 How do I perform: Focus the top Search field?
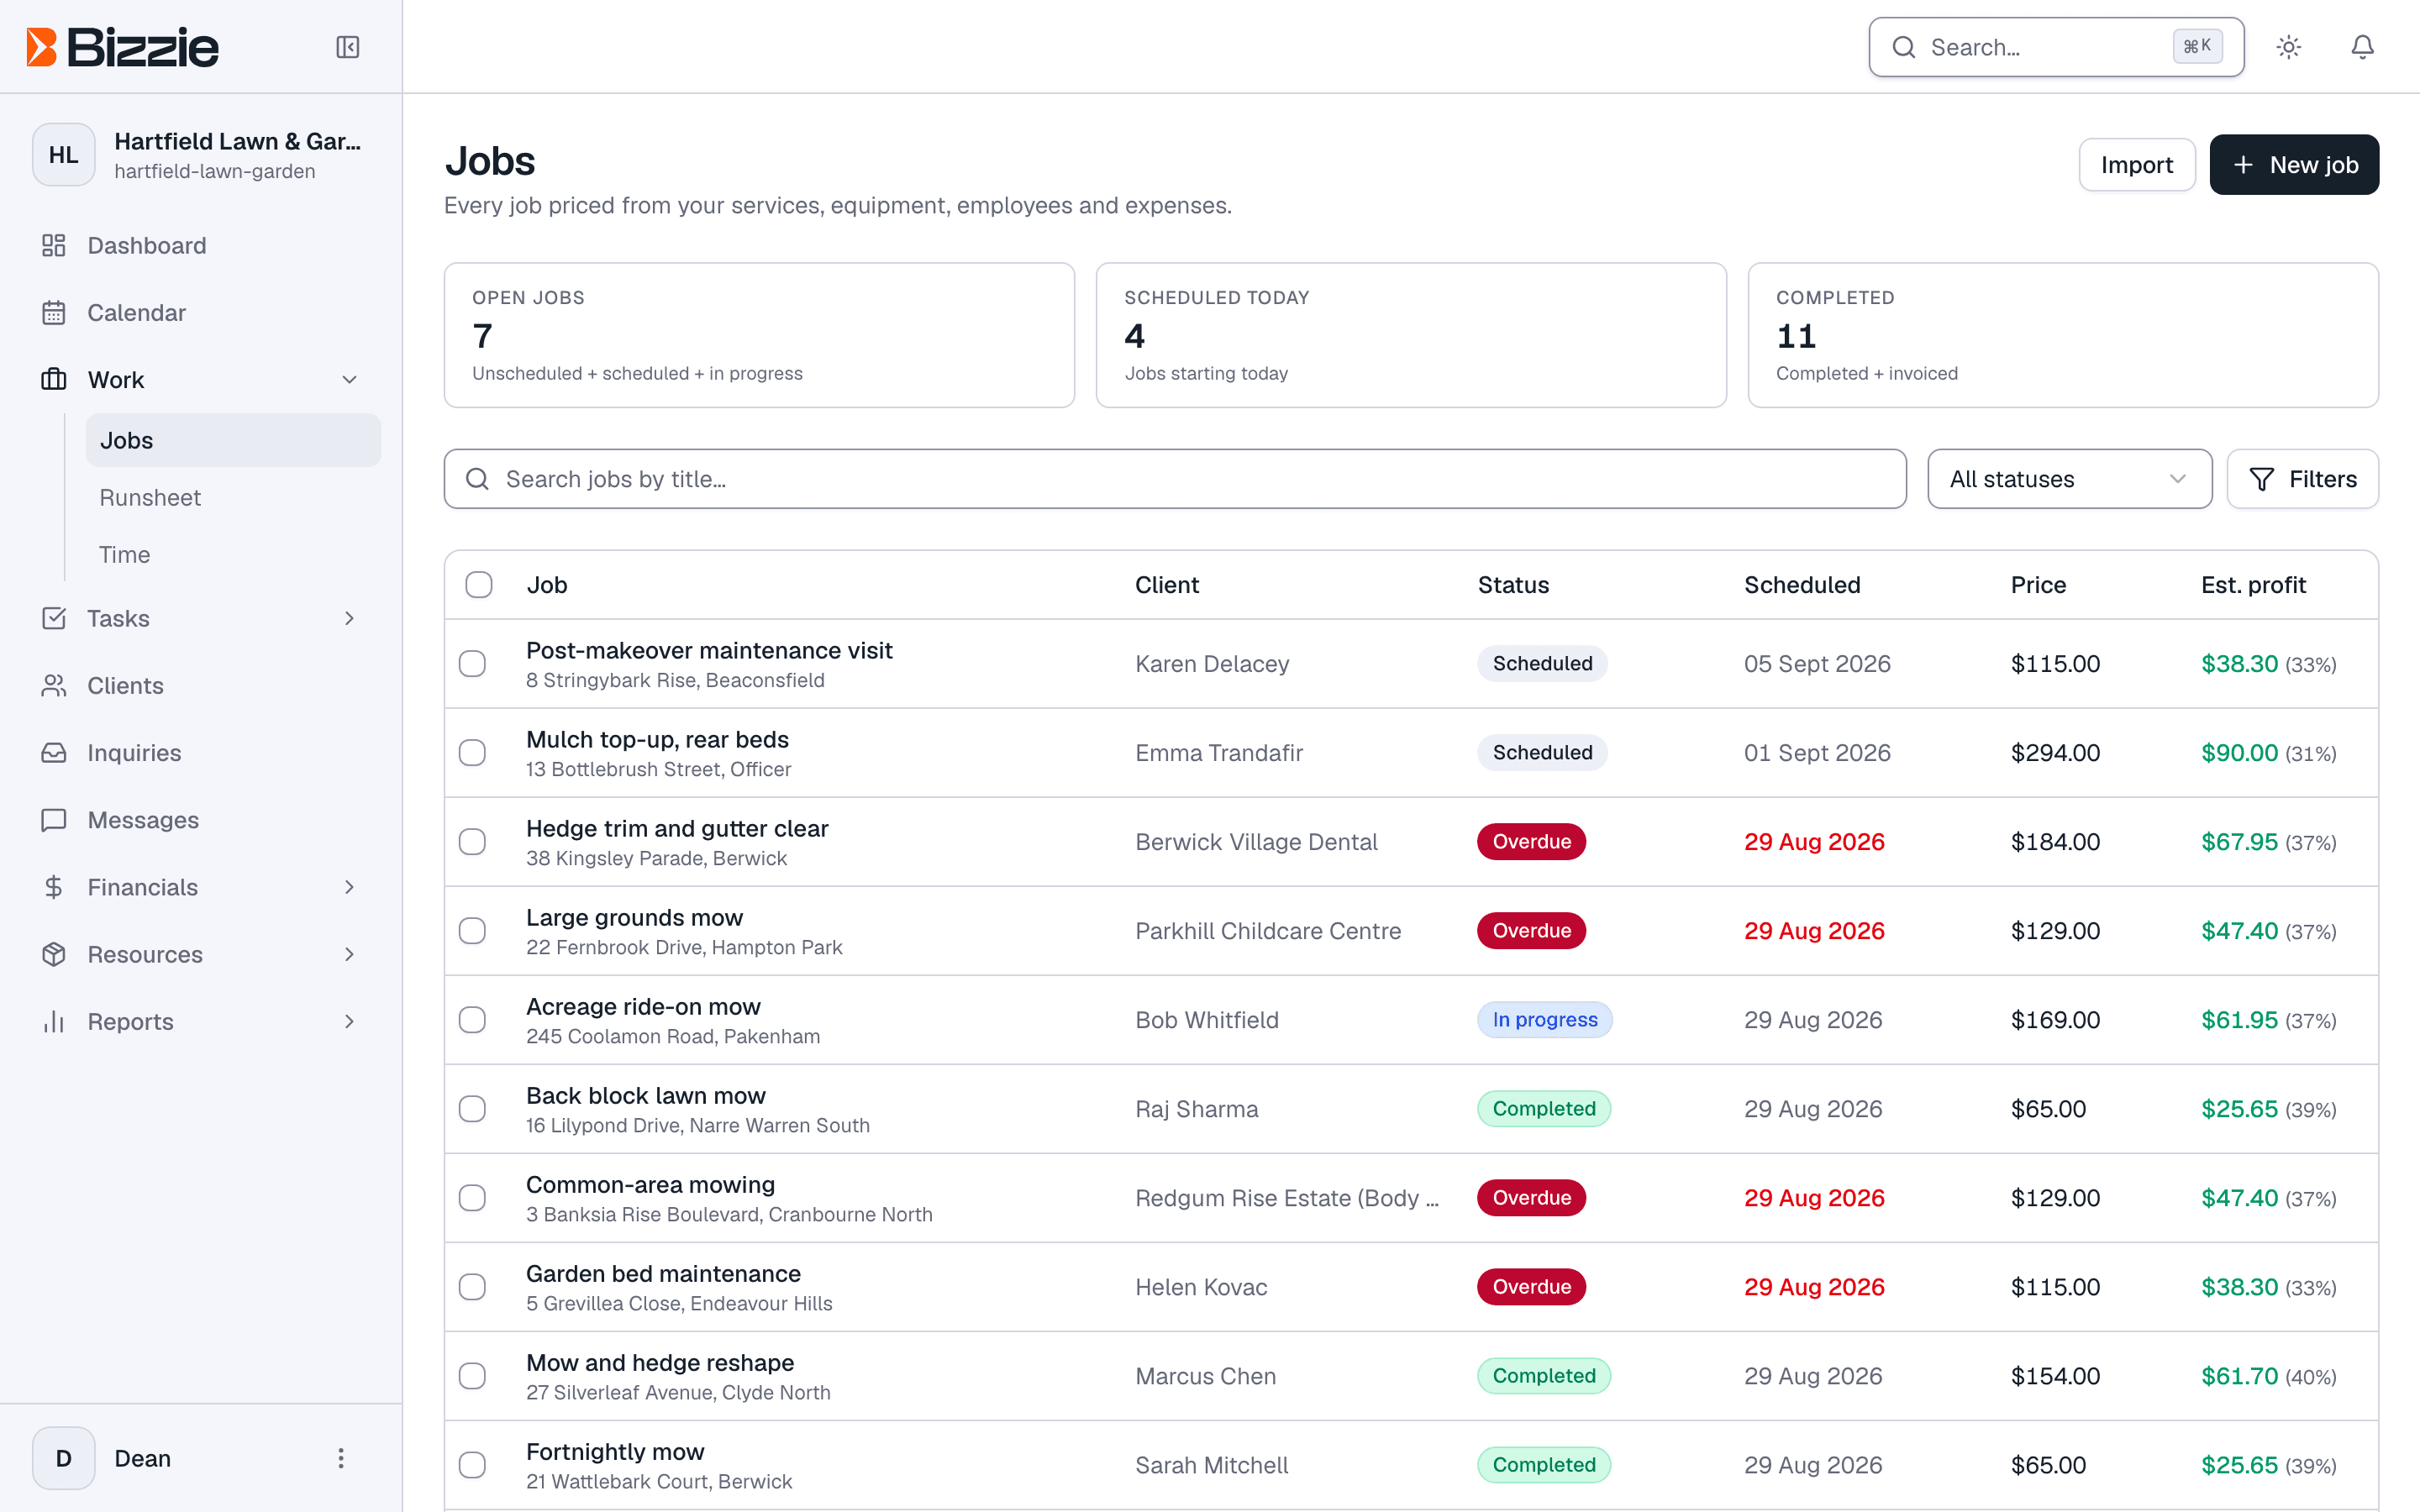tap(2056, 47)
